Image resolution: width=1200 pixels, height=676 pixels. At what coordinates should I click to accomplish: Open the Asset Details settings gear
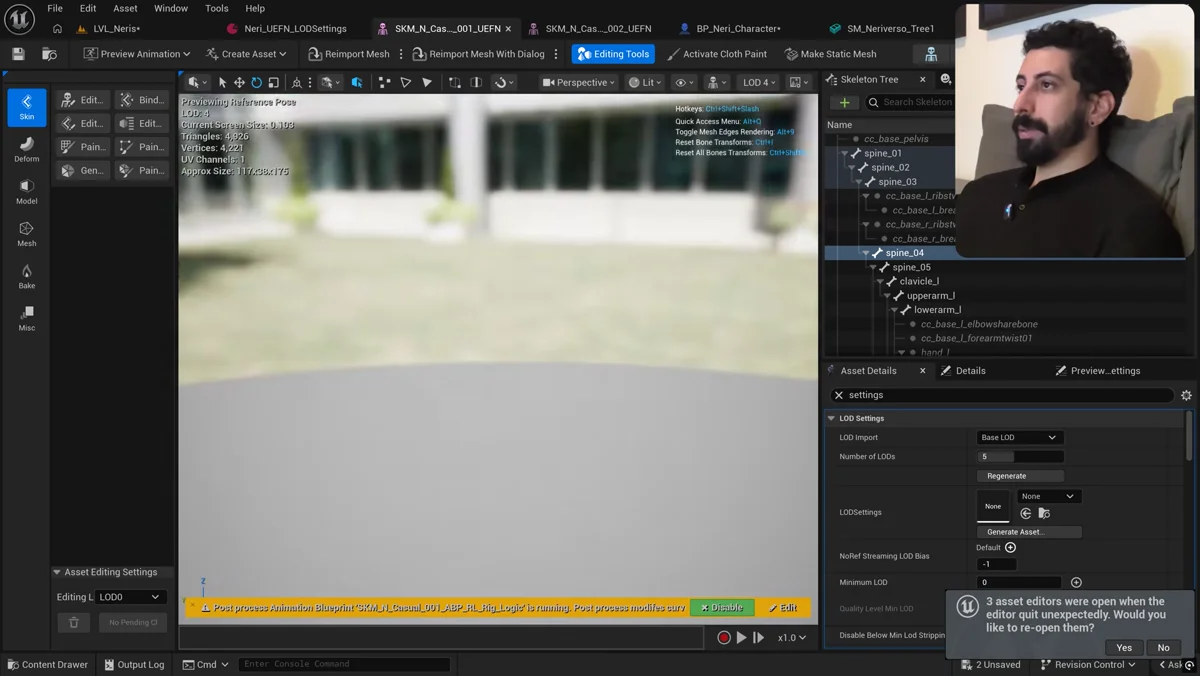1186,395
